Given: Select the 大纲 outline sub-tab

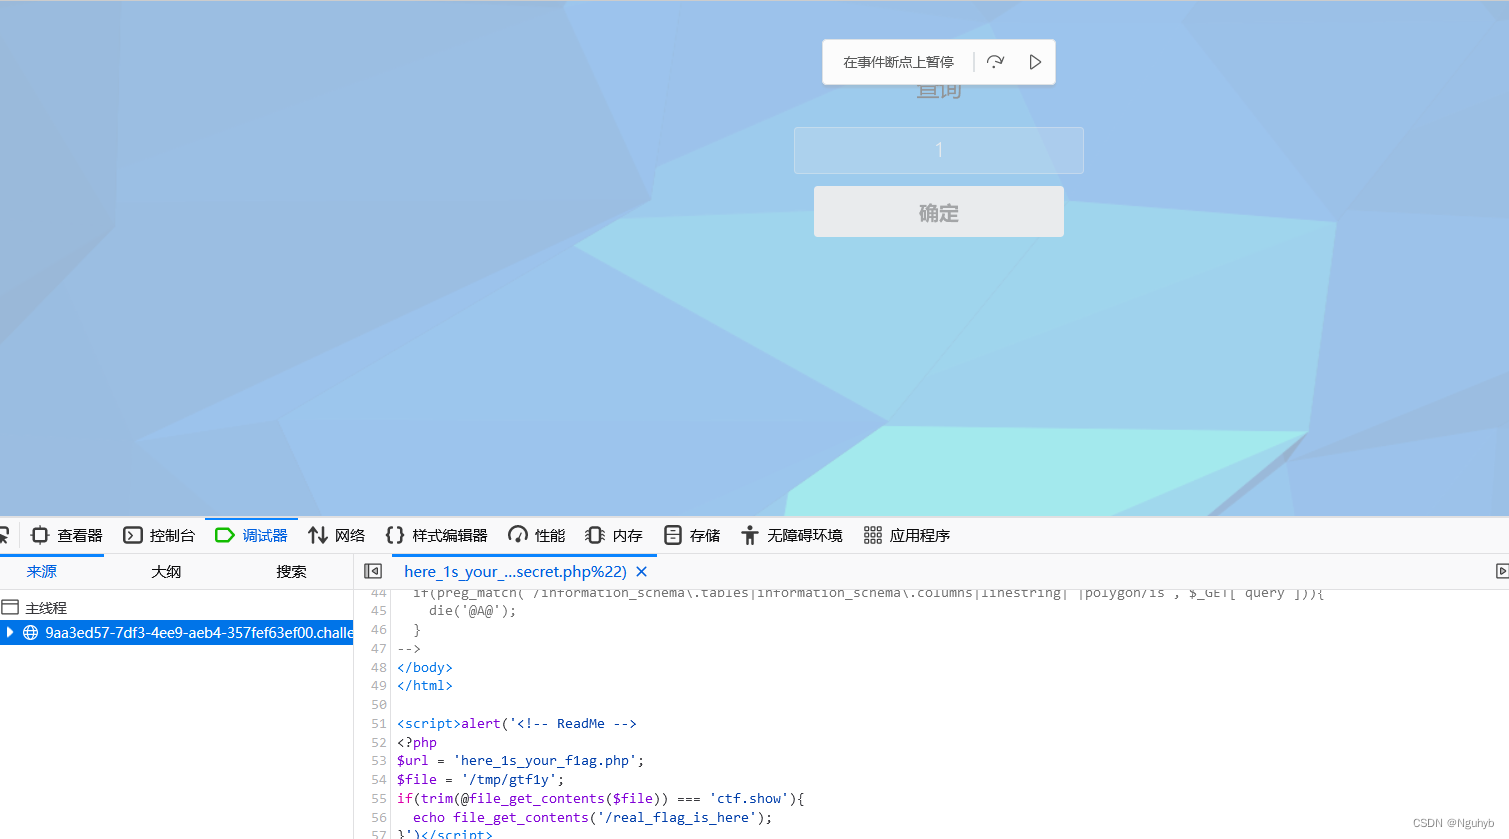Looking at the screenshot, I should point(166,572).
